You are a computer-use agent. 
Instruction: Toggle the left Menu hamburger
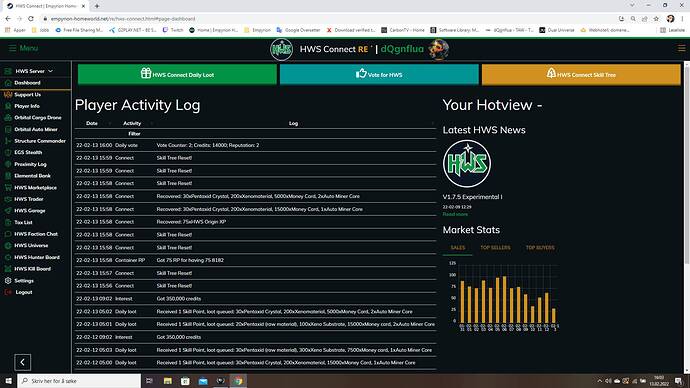[x=12, y=48]
